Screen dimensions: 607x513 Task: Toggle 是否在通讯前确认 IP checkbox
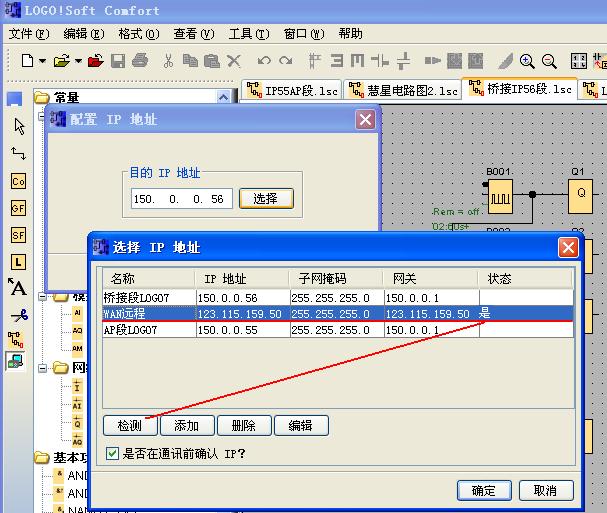click(112, 453)
